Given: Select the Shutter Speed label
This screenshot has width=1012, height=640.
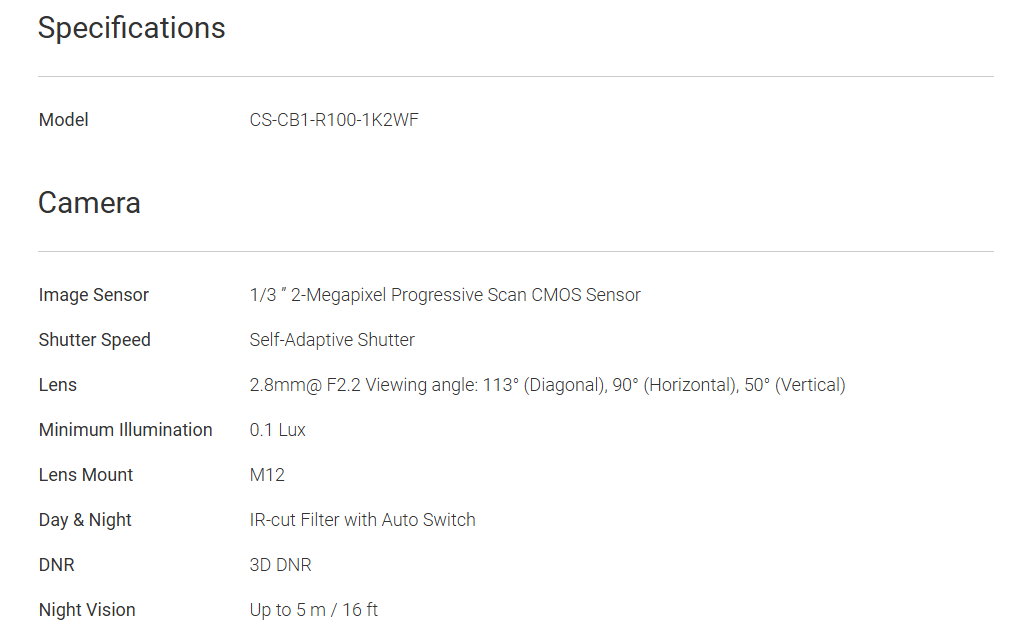Looking at the screenshot, I should click(x=94, y=340).
